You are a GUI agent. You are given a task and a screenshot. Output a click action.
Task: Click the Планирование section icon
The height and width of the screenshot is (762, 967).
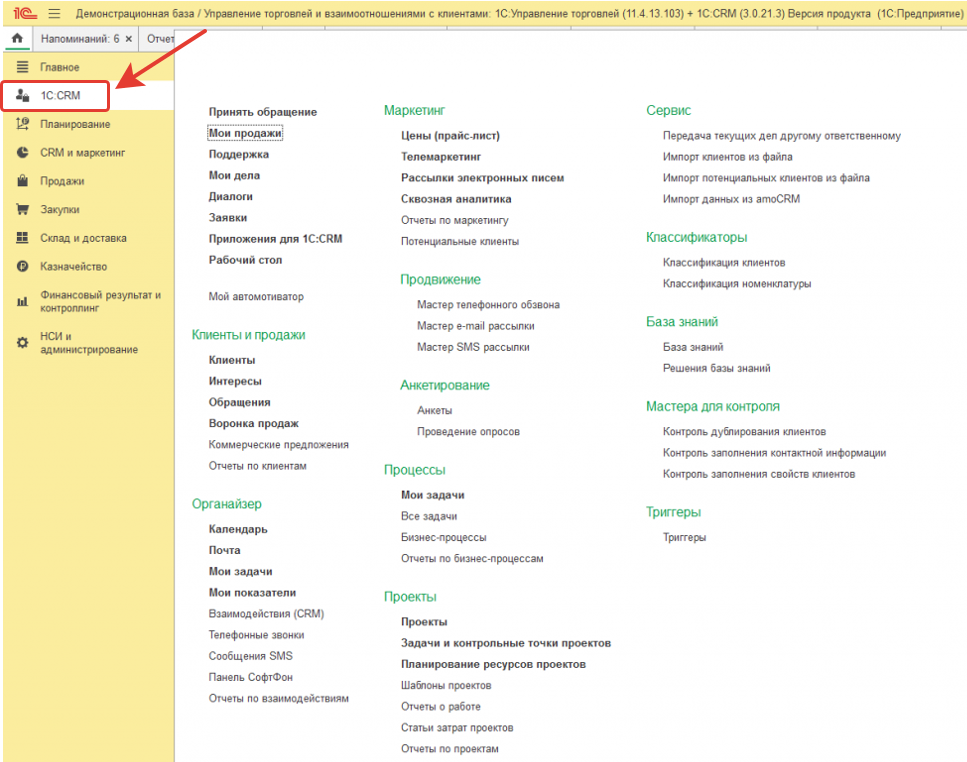(x=22, y=124)
